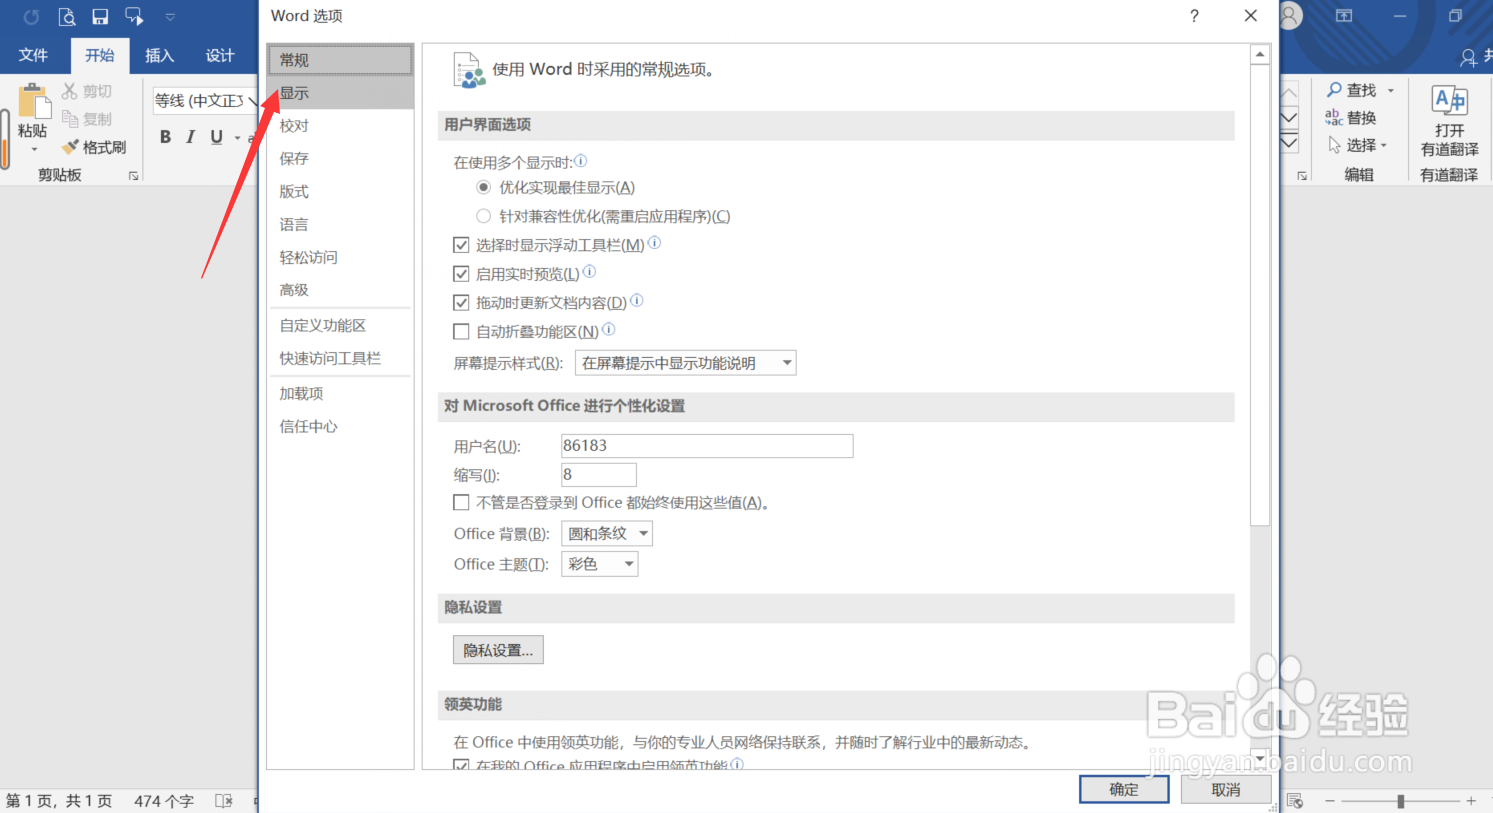The width and height of the screenshot is (1493, 813).
Task: Click info icon beside update document while dragging
Action: point(636,300)
